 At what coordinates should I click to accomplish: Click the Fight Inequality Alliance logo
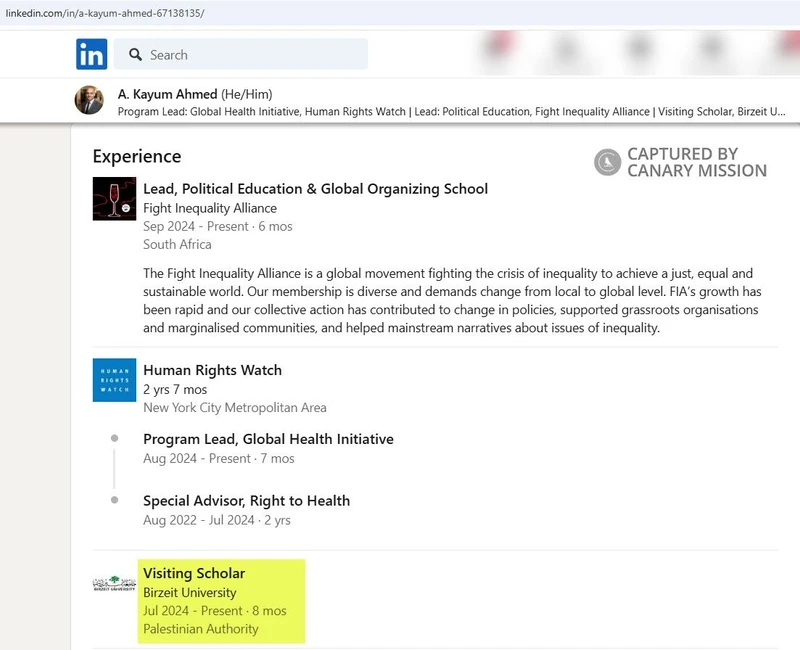114,198
